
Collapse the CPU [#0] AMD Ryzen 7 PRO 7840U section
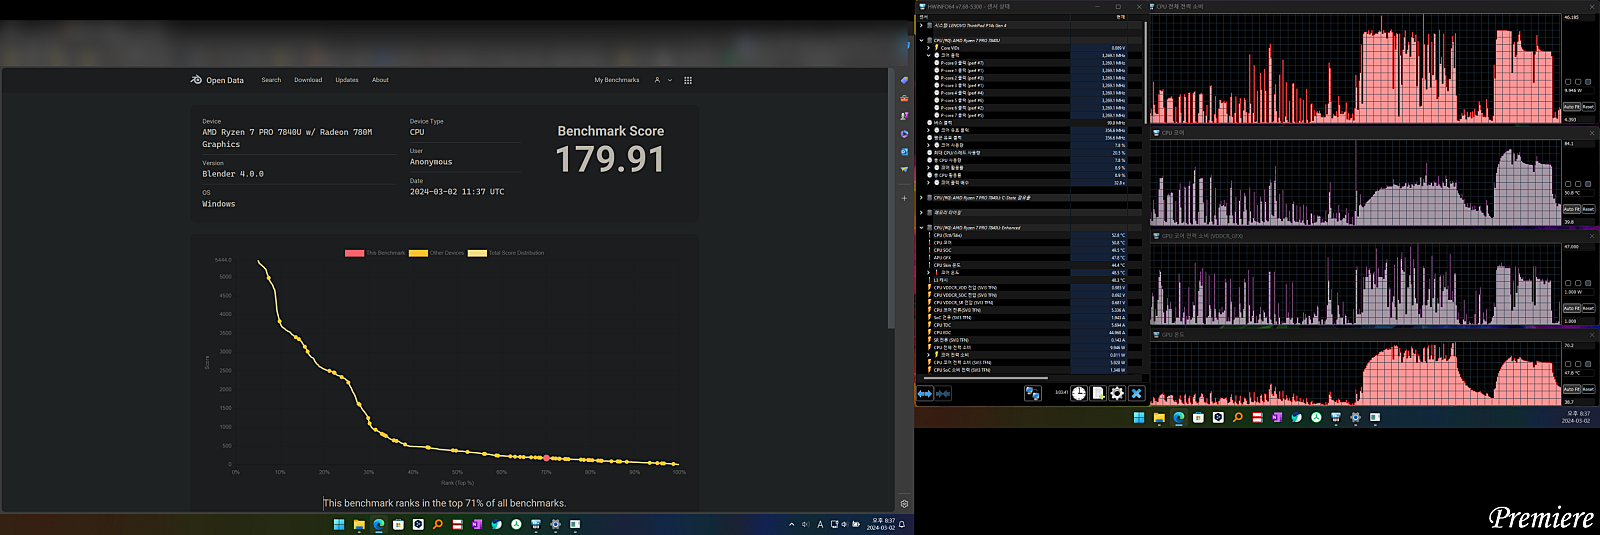point(921,41)
